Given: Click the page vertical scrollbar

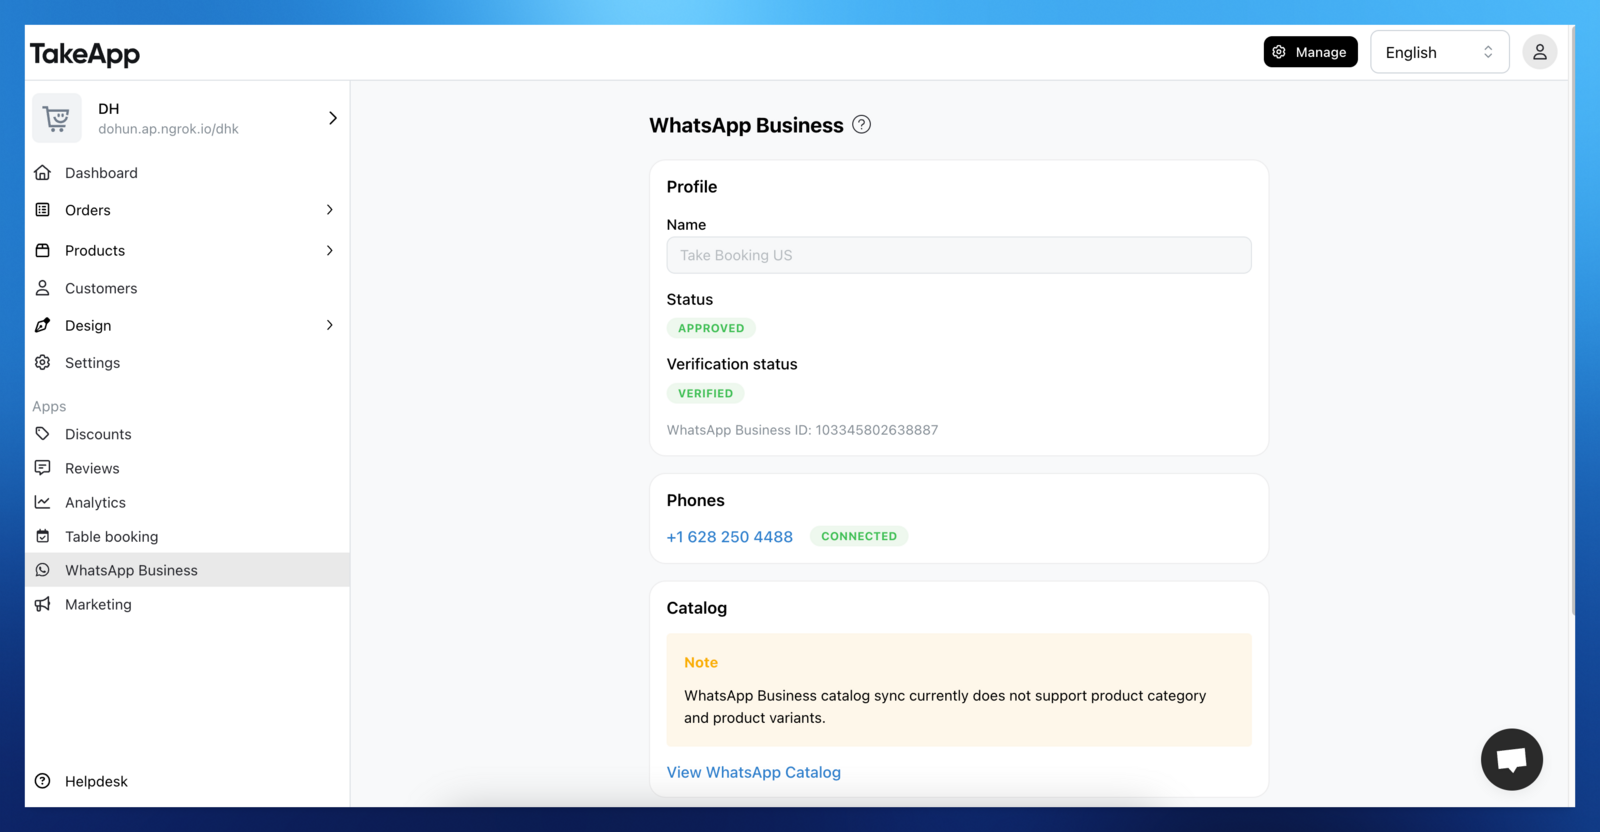Looking at the screenshot, I should tap(1572, 320).
